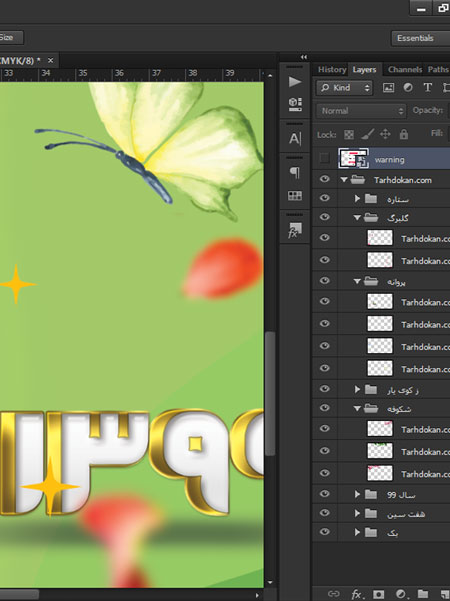450x601 pixels.
Task: Click the Size button in options bar
Action: point(11,37)
